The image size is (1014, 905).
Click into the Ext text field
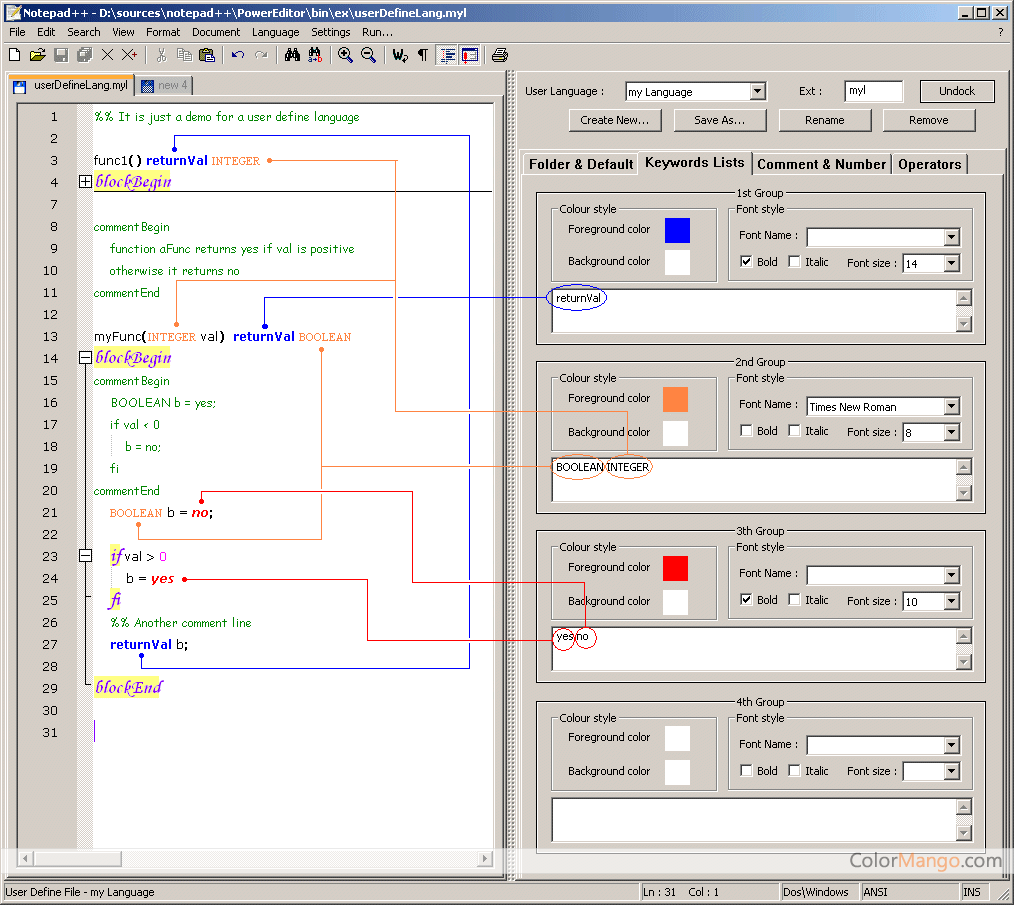(x=872, y=91)
